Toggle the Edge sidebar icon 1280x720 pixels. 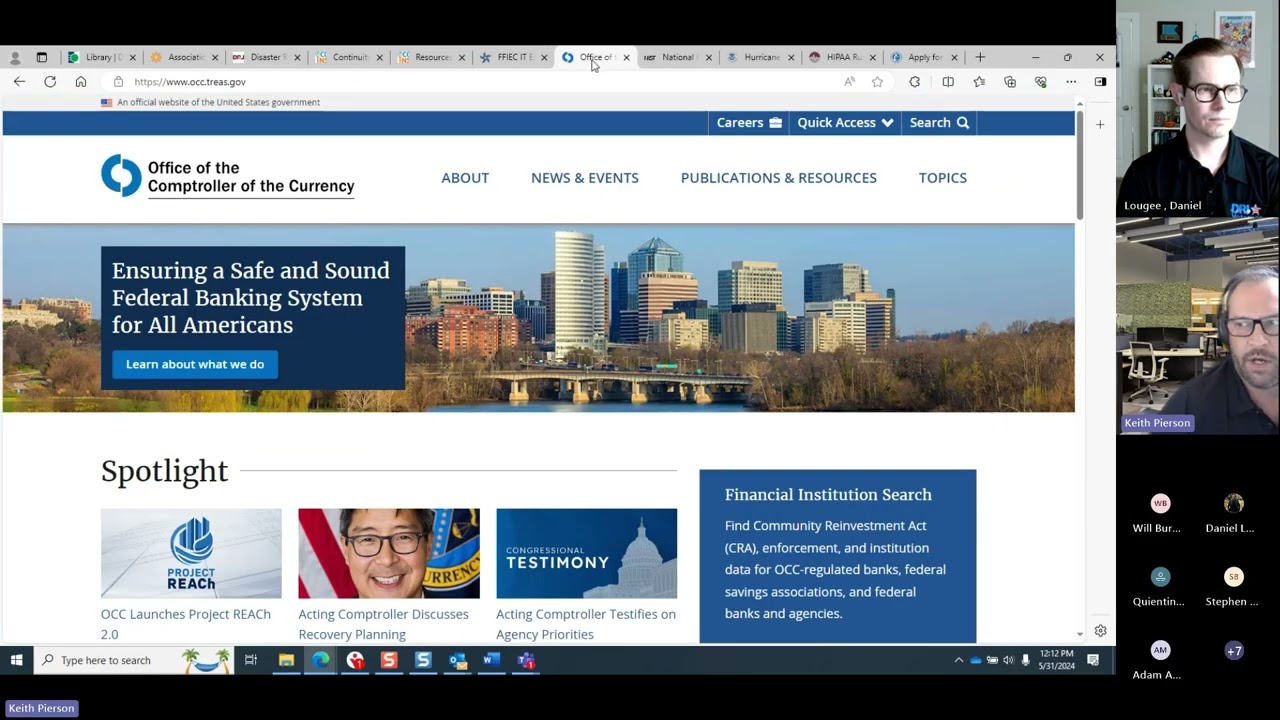pyautogui.click(x=1100, y=82)
